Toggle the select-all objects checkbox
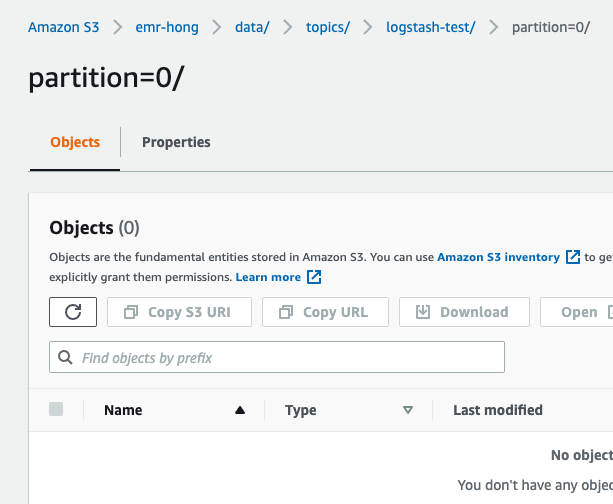The height and width of the screenshot is (504, 613). 56,409
